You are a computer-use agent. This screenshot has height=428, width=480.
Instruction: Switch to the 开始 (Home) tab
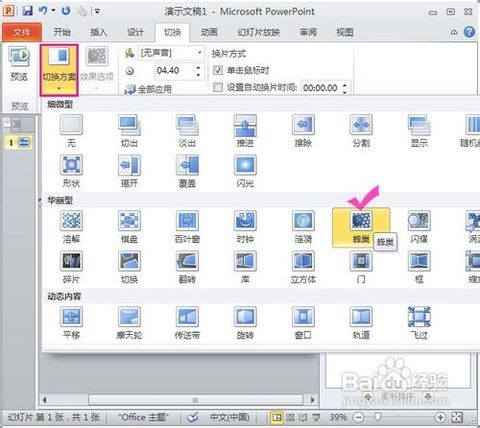[x=62, y=32]
